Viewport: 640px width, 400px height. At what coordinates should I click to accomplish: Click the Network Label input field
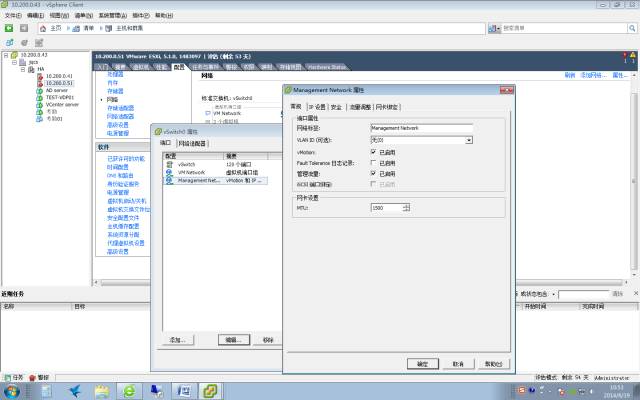point(422,128)
